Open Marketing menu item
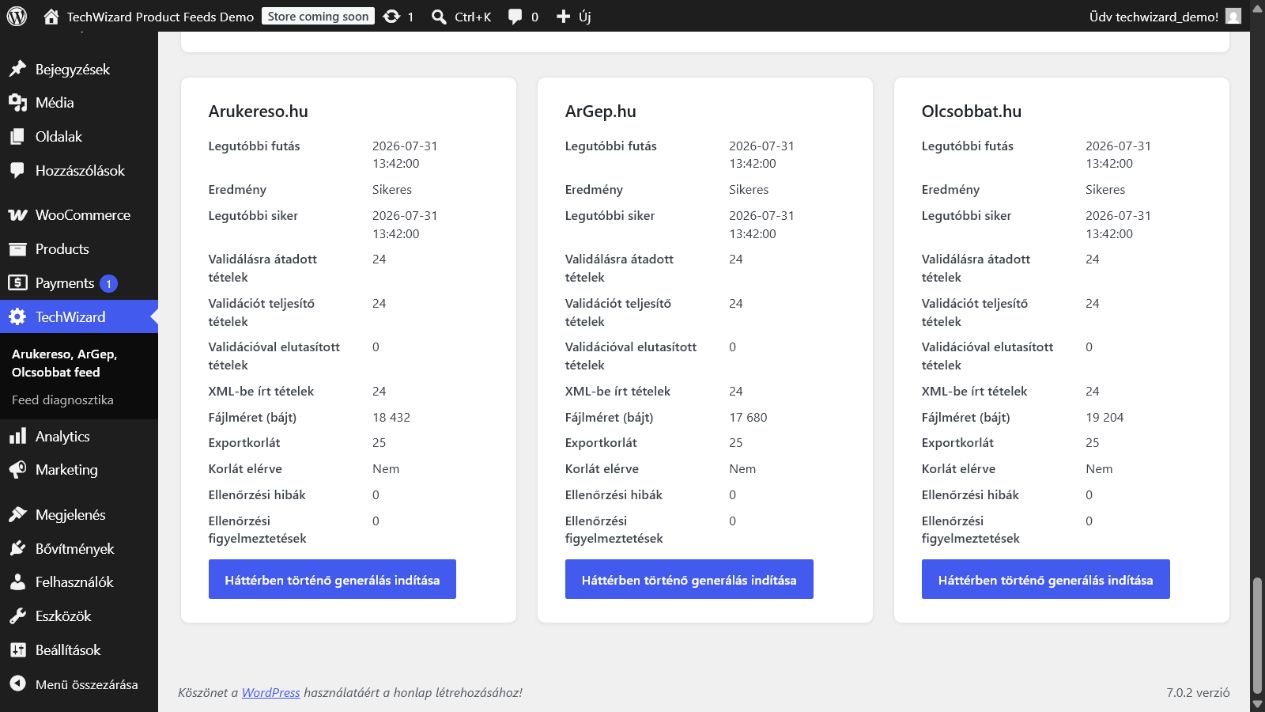This screenshot has width=1265, height=712. pyautogui.click(x=66, y=469)
